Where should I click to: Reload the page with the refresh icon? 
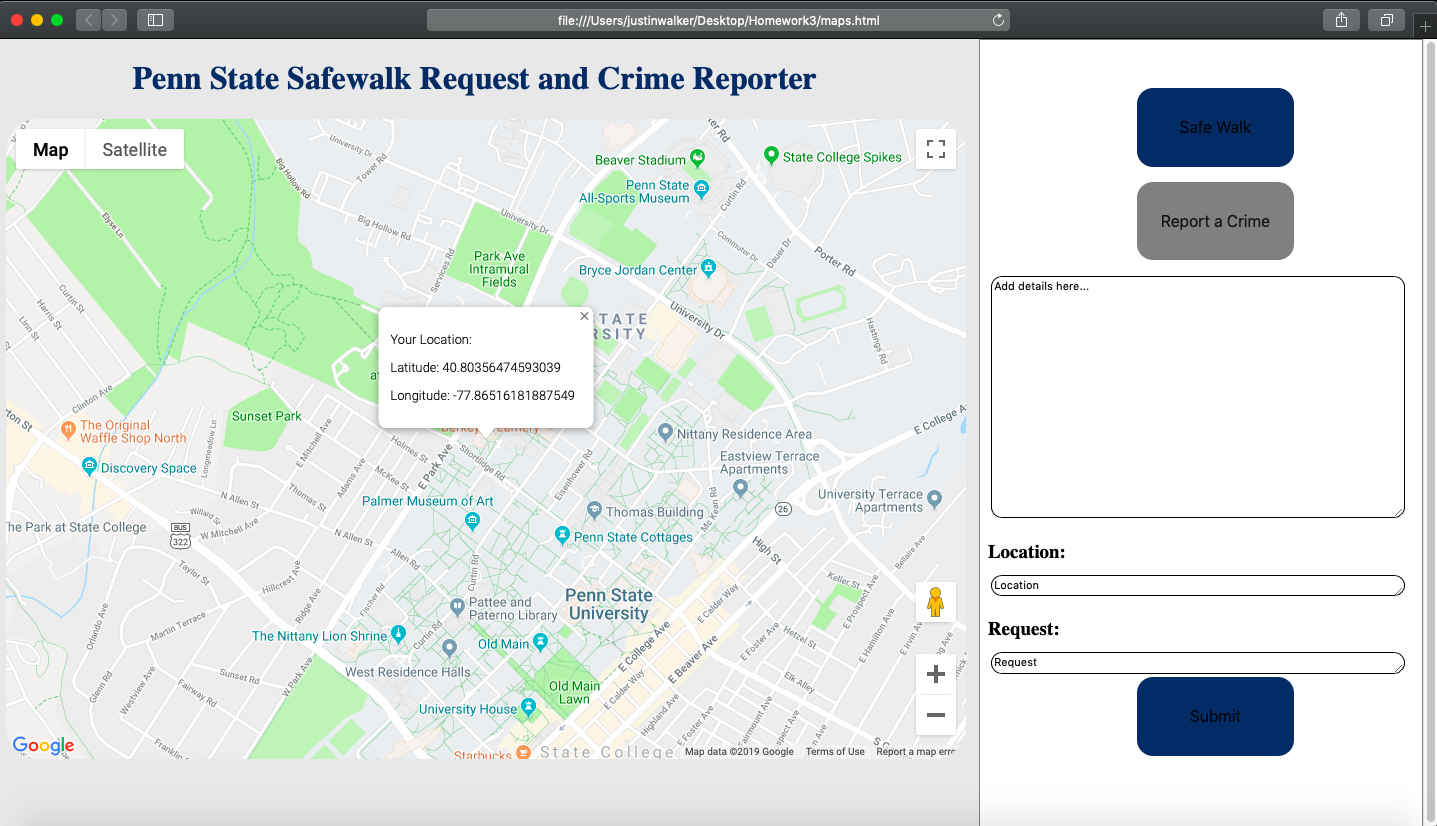[x=997, y=20]
